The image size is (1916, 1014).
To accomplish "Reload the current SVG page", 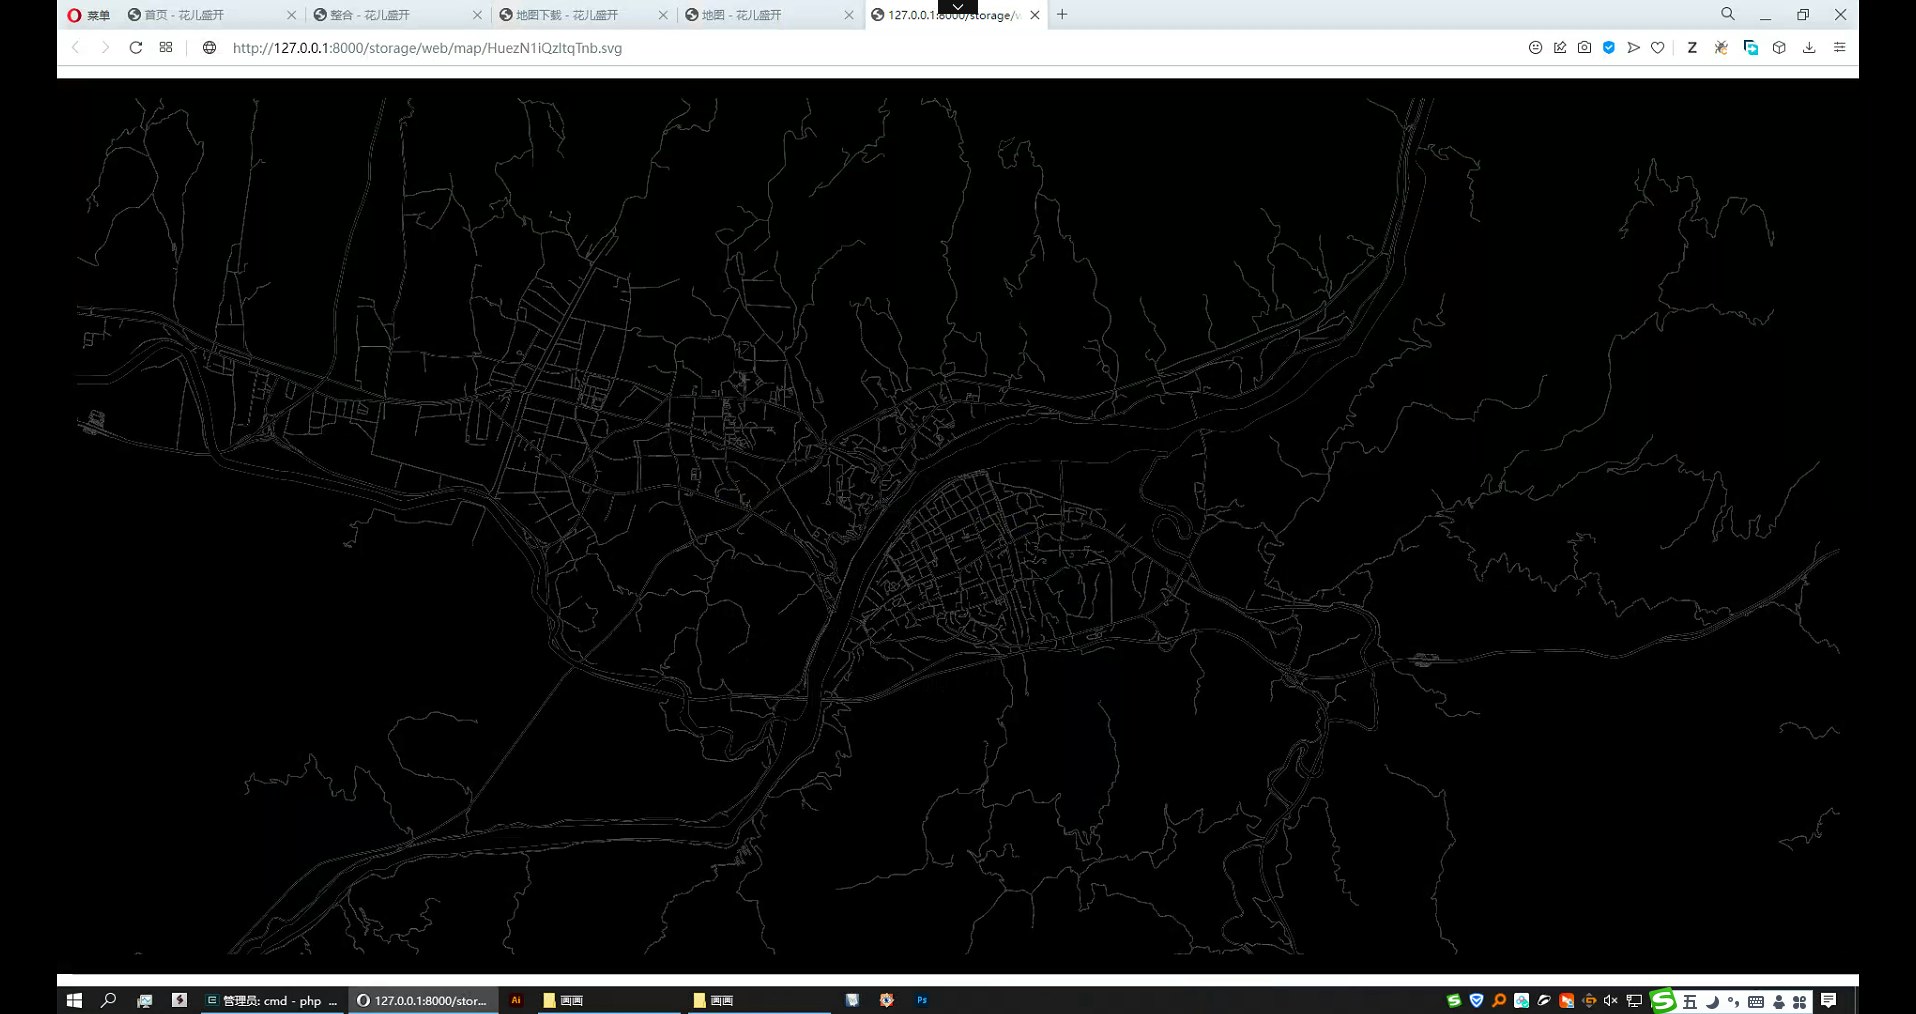I will tap(136, 48).
